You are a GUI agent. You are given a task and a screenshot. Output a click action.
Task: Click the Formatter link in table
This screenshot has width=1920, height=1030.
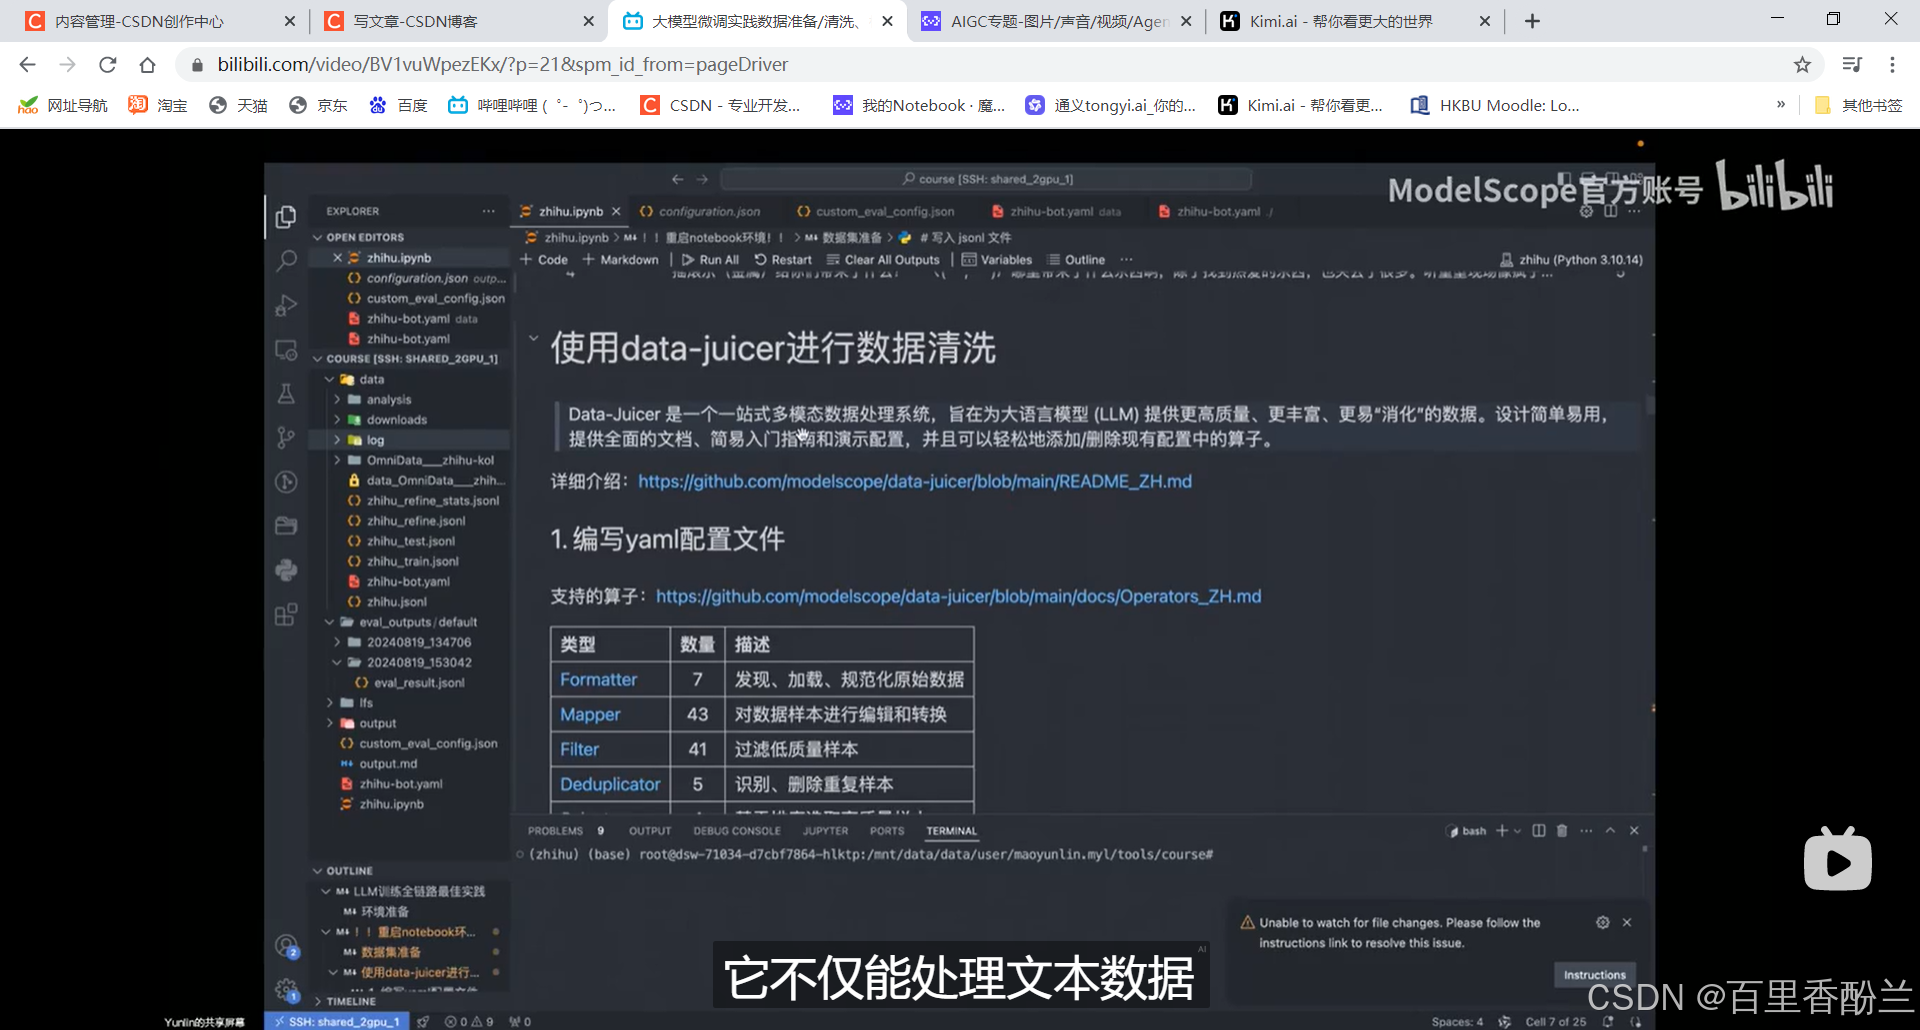point(598,679)
